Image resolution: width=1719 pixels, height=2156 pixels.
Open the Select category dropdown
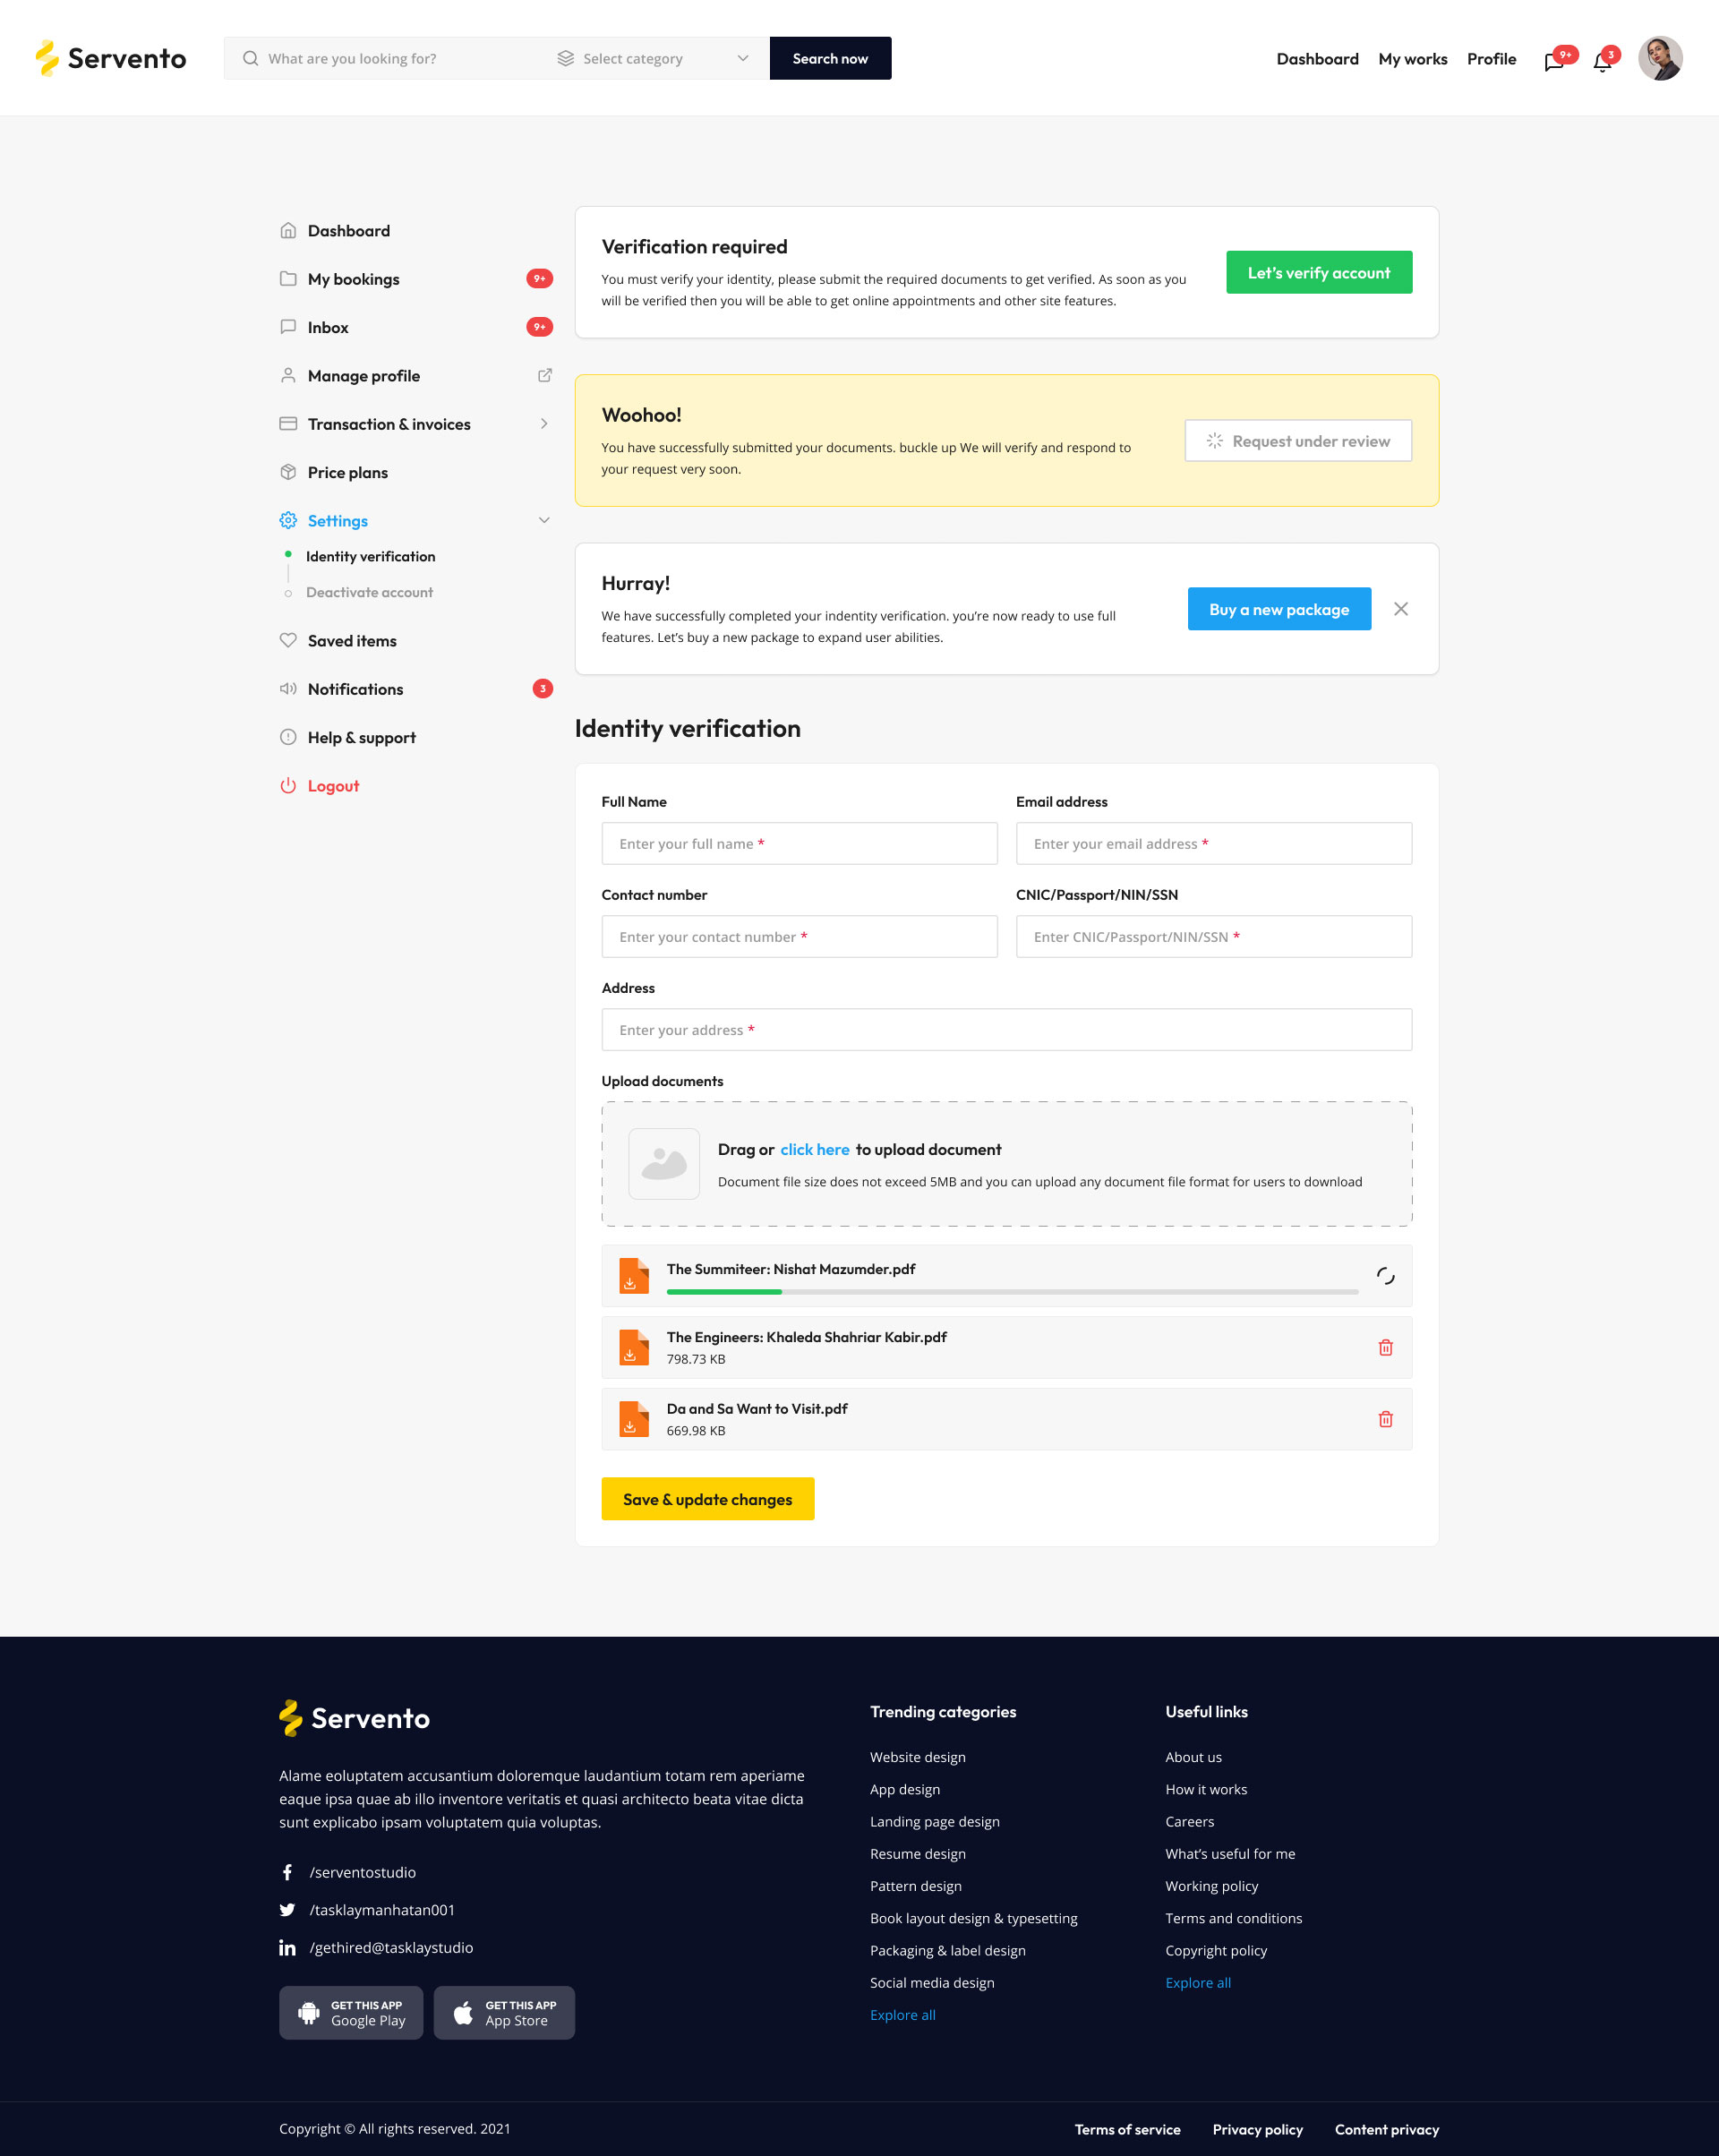(x=652, y=59)
